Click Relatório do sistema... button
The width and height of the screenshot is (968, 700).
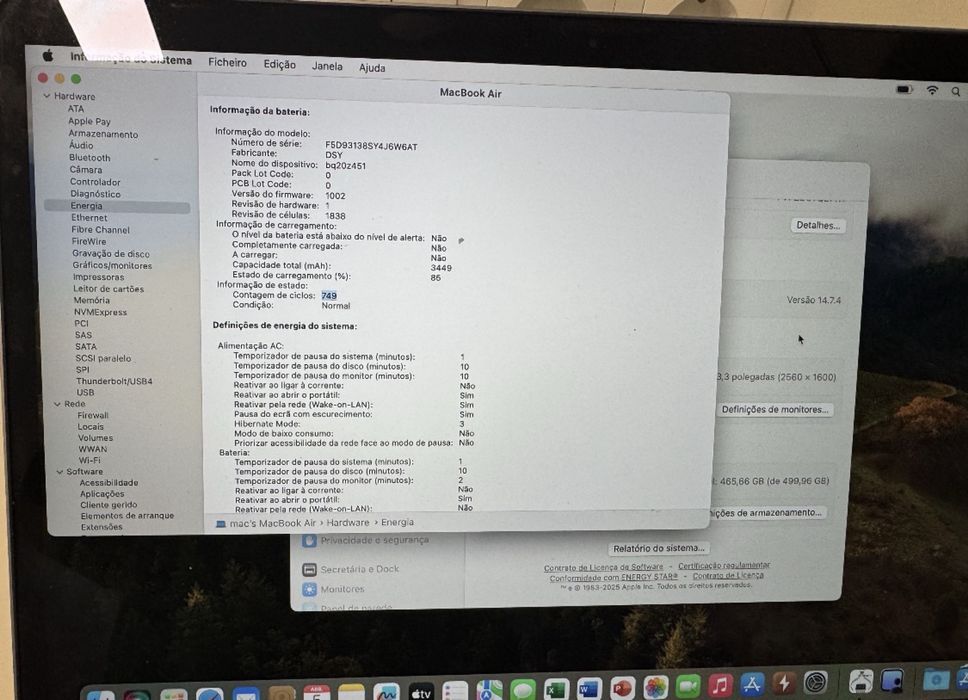[x=659, y=548]
